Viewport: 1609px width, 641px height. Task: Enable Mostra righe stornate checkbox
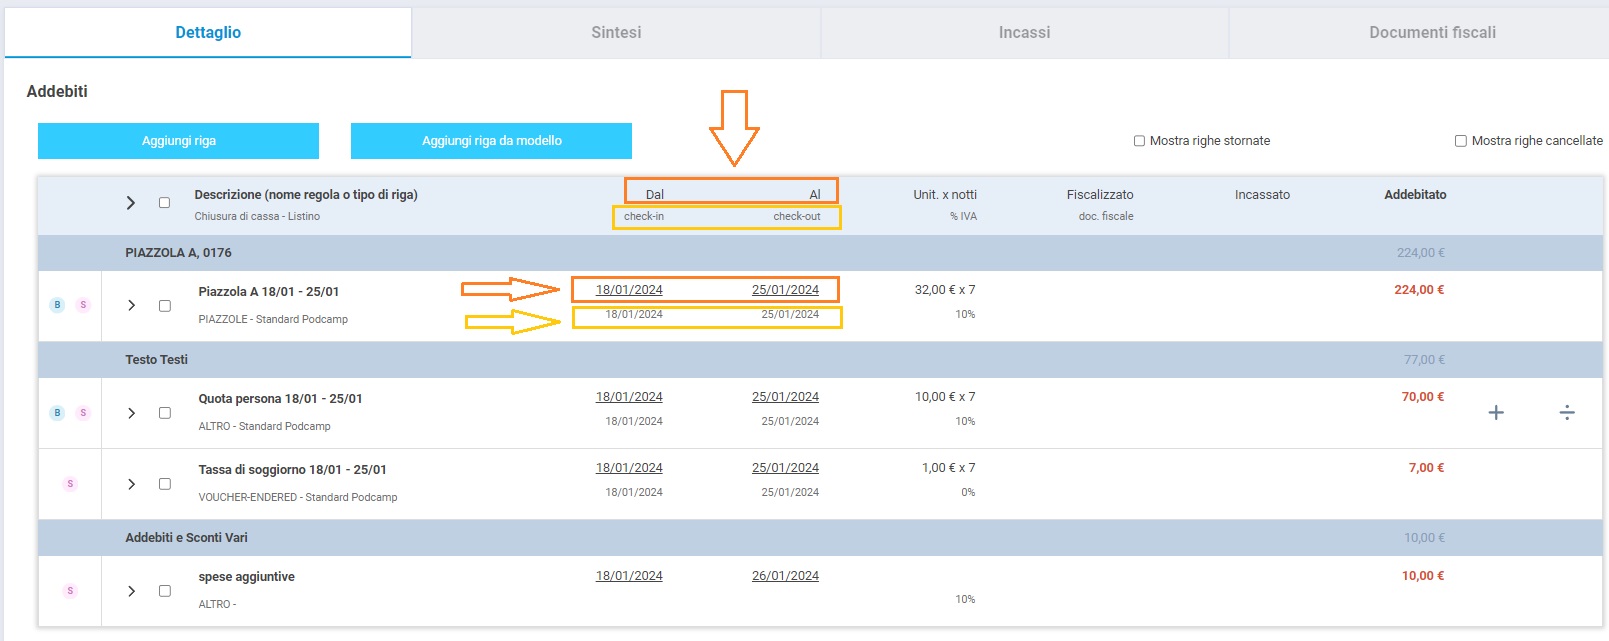tap(1139, 141)
